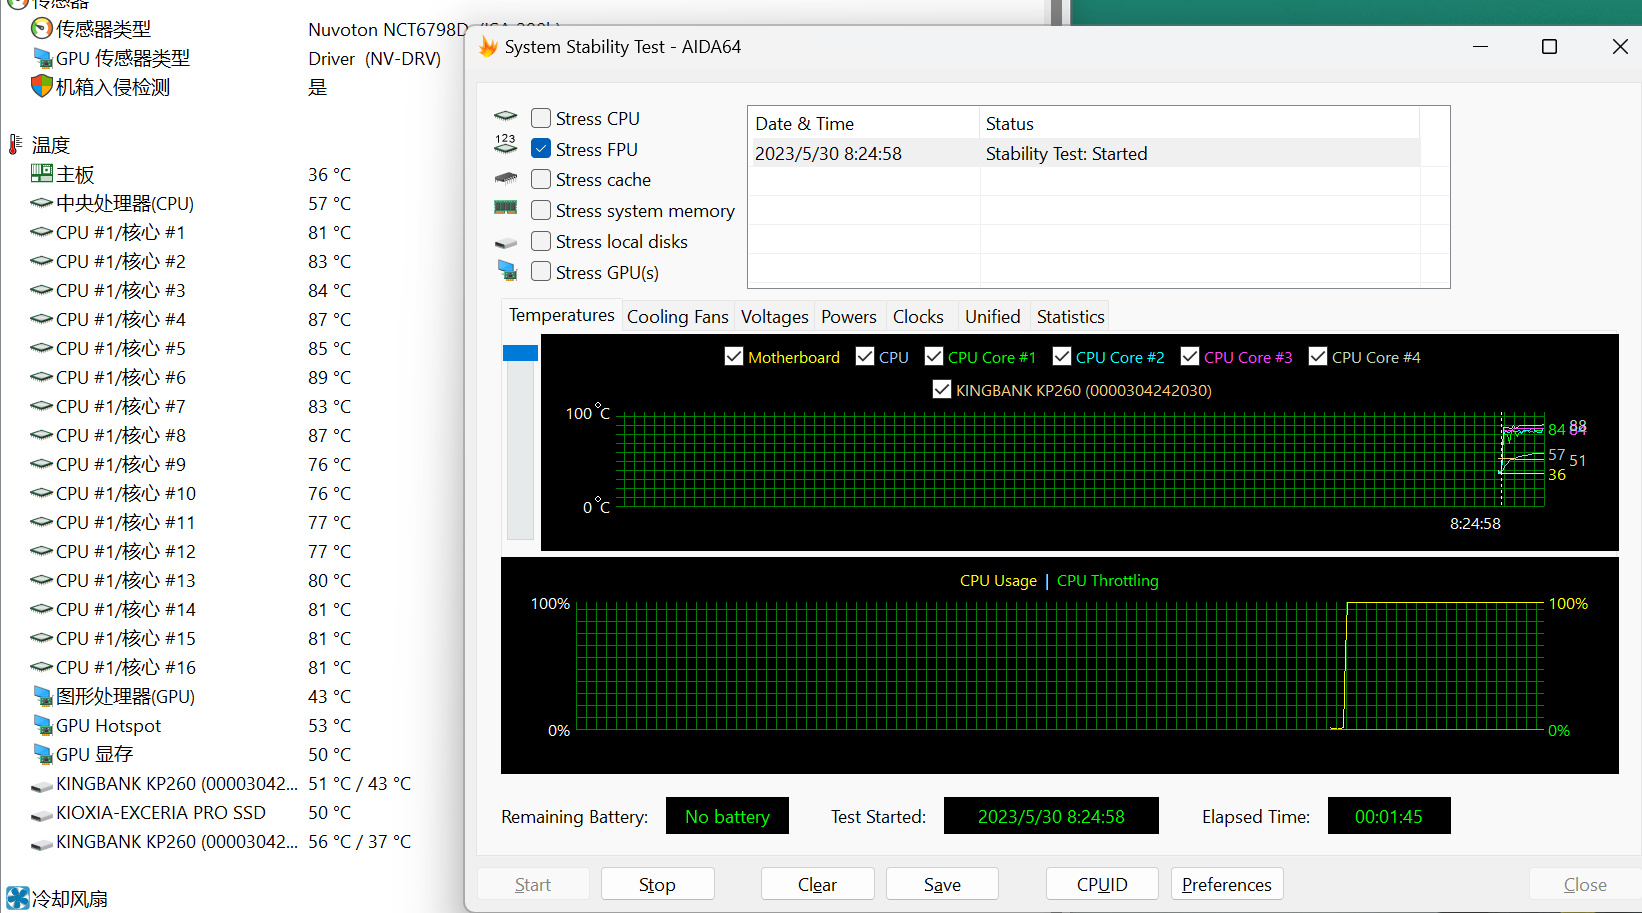1642x913 pixels.
Task: Click the chip icon beside CPU #1/核心 #16
Action: (42, 667)
